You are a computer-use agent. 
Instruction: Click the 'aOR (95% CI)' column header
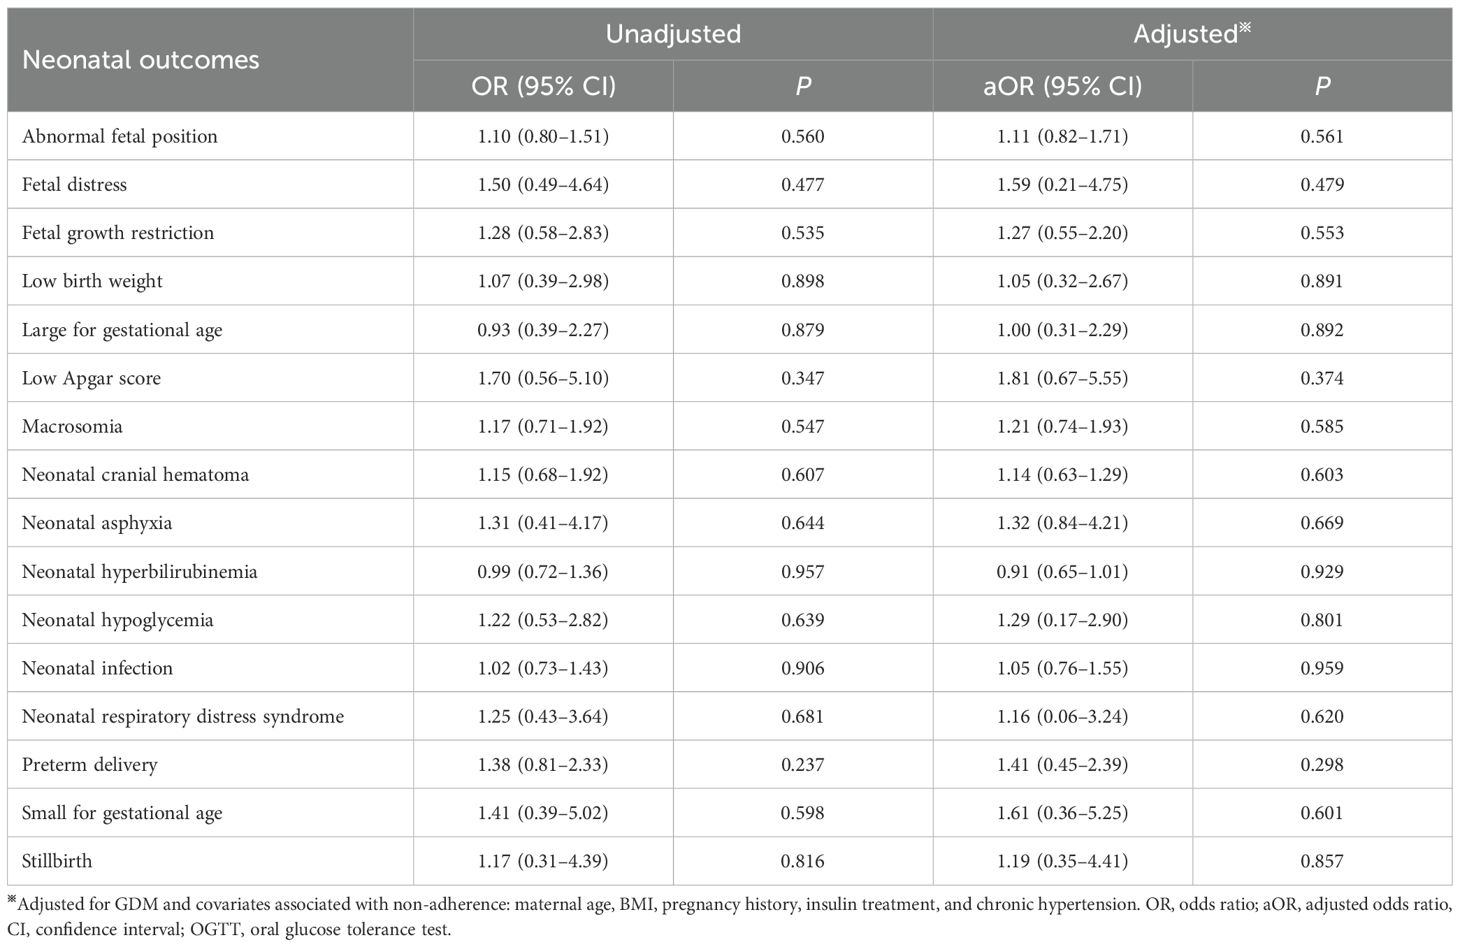[1062, 86]
